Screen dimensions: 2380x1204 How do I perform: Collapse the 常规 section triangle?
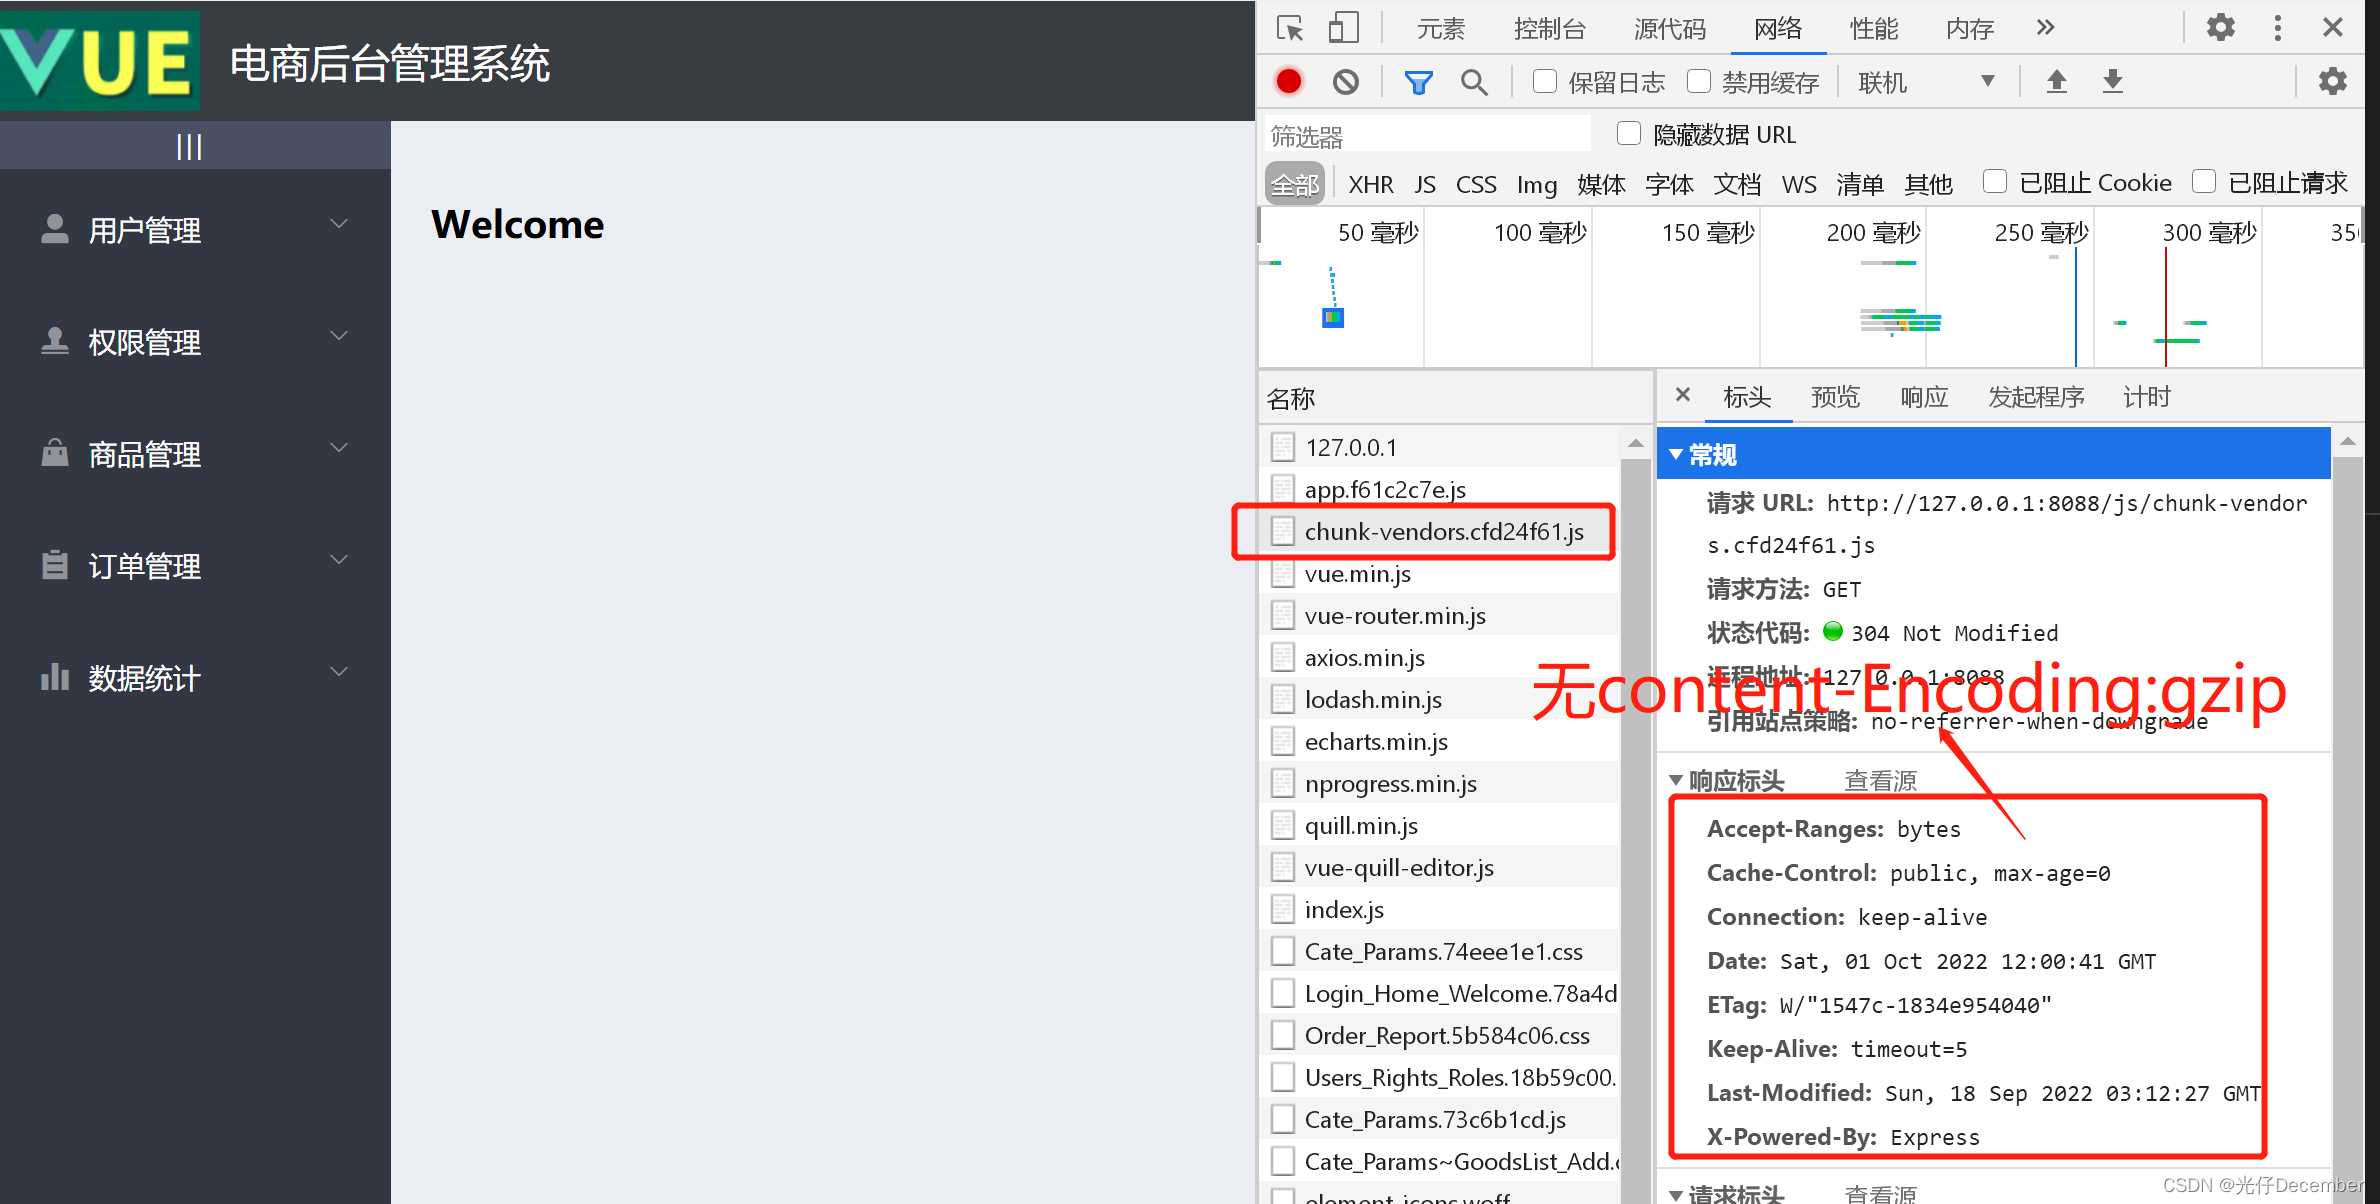(x=1676, y=455)
